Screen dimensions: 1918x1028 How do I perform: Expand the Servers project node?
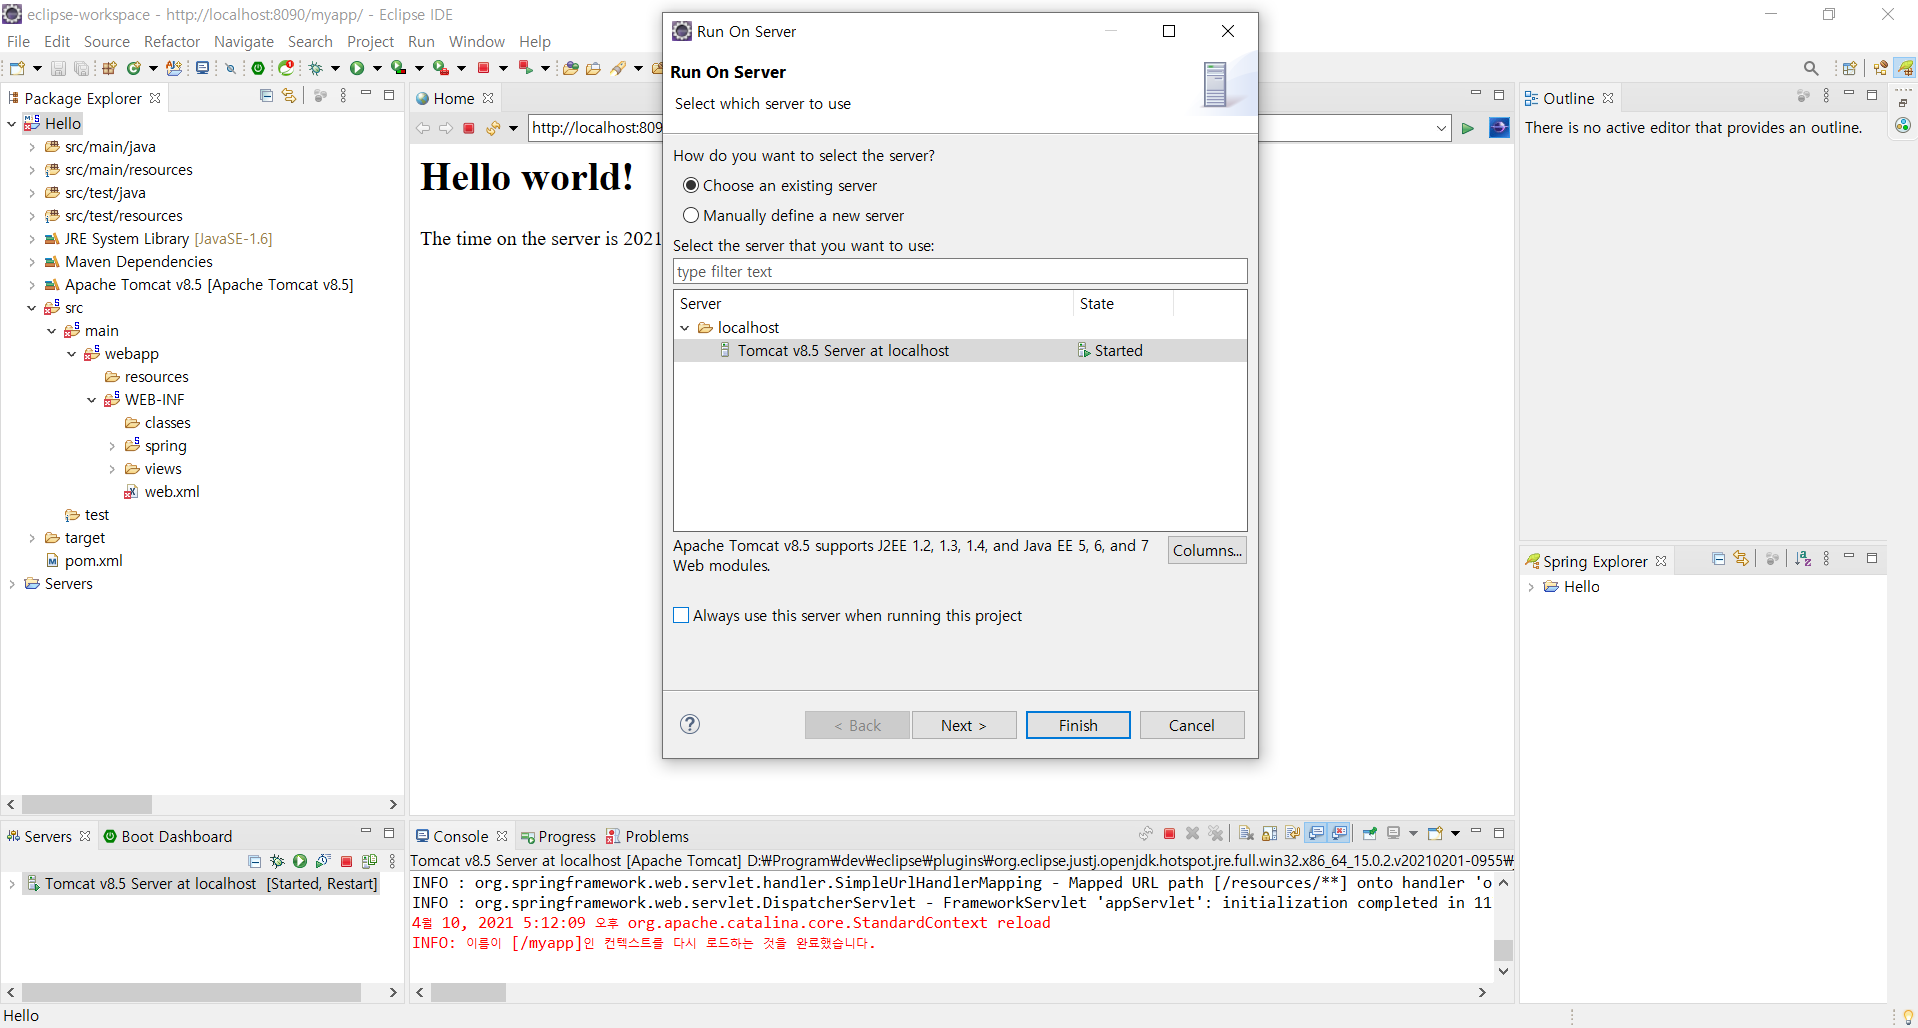click(x=12, y=584)
